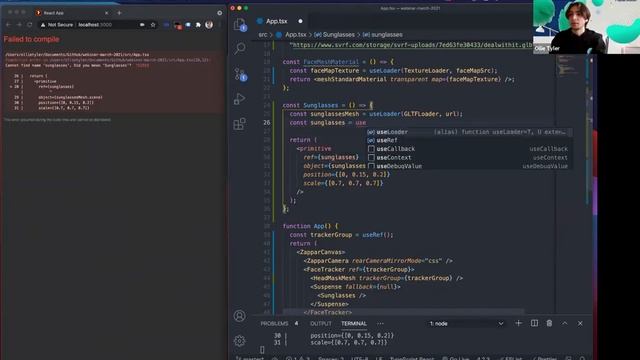640x360 pixels.
Task: Open the Run and Debug view
Action: (x=240, y=99)
